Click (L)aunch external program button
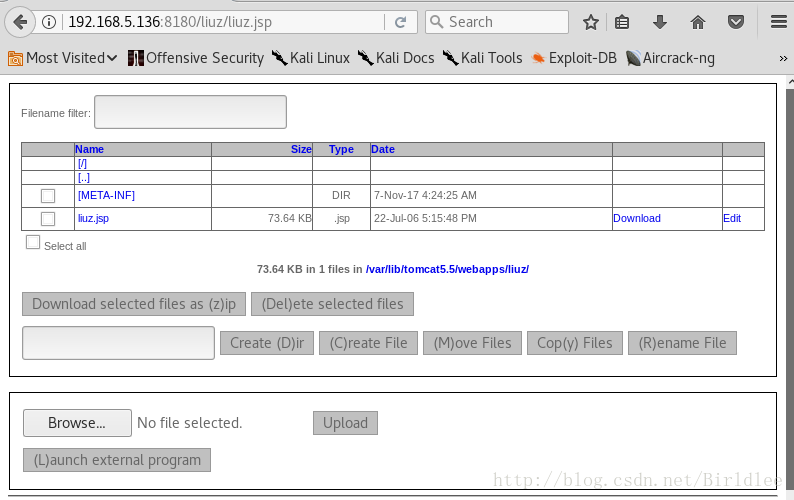 pos(117,460)
